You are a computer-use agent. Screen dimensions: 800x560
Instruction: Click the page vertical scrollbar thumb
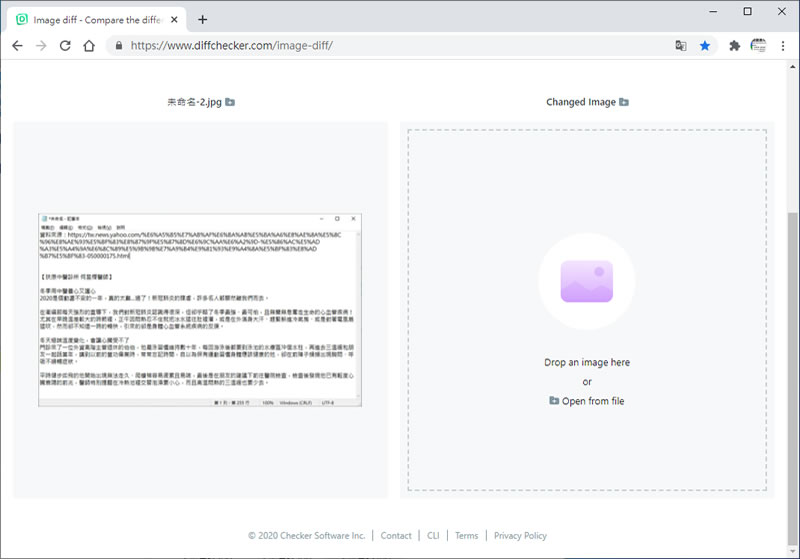click(792, 379)
